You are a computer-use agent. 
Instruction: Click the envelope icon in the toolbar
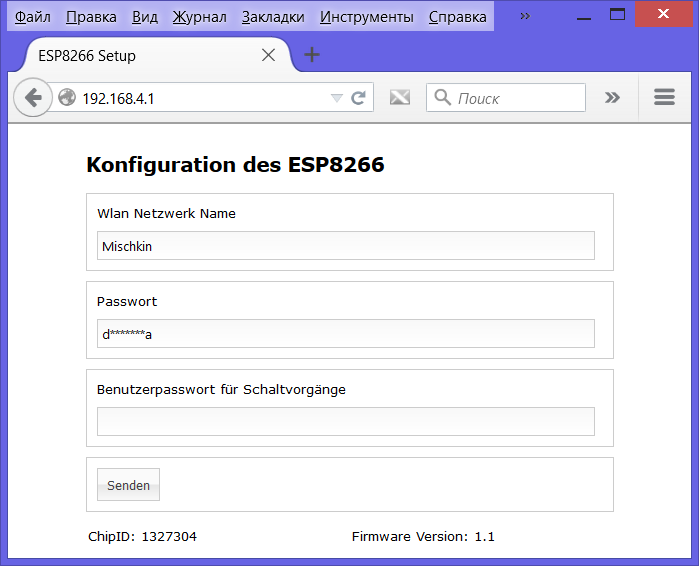coord(400,98)
